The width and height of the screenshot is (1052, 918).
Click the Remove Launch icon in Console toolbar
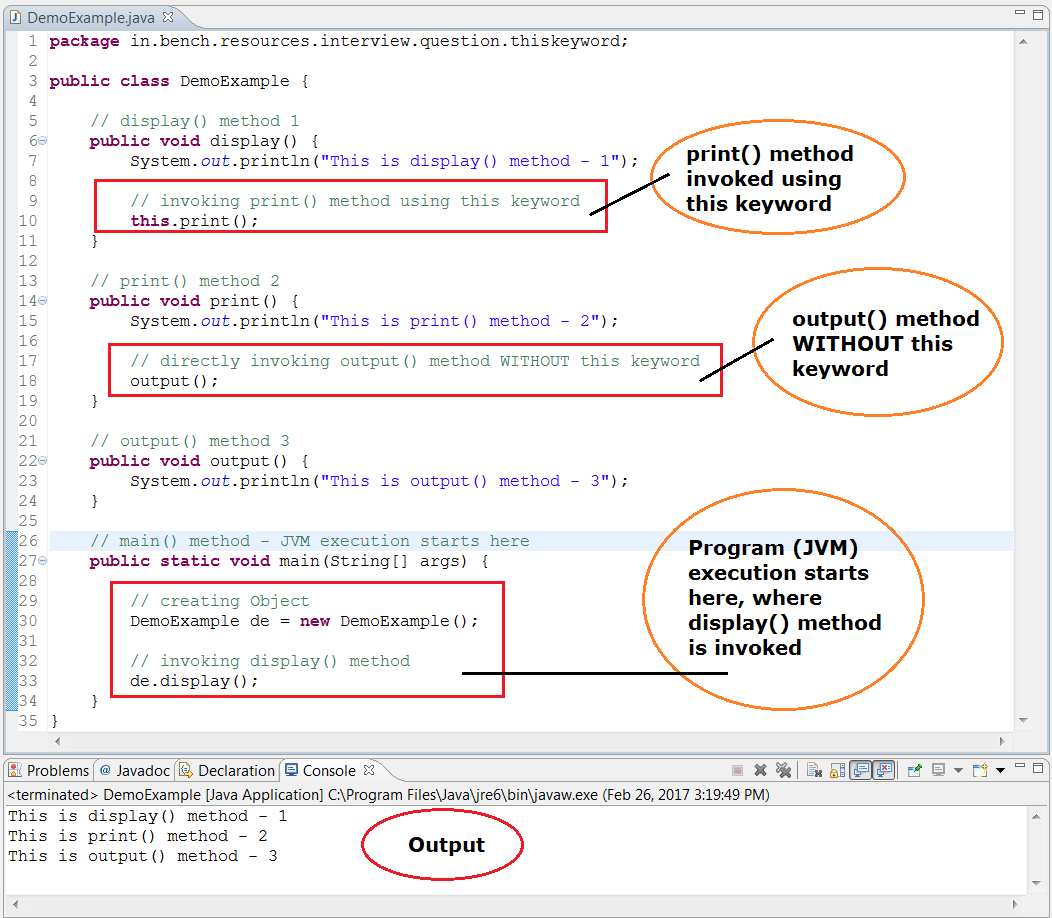click(x=760, y=770)
